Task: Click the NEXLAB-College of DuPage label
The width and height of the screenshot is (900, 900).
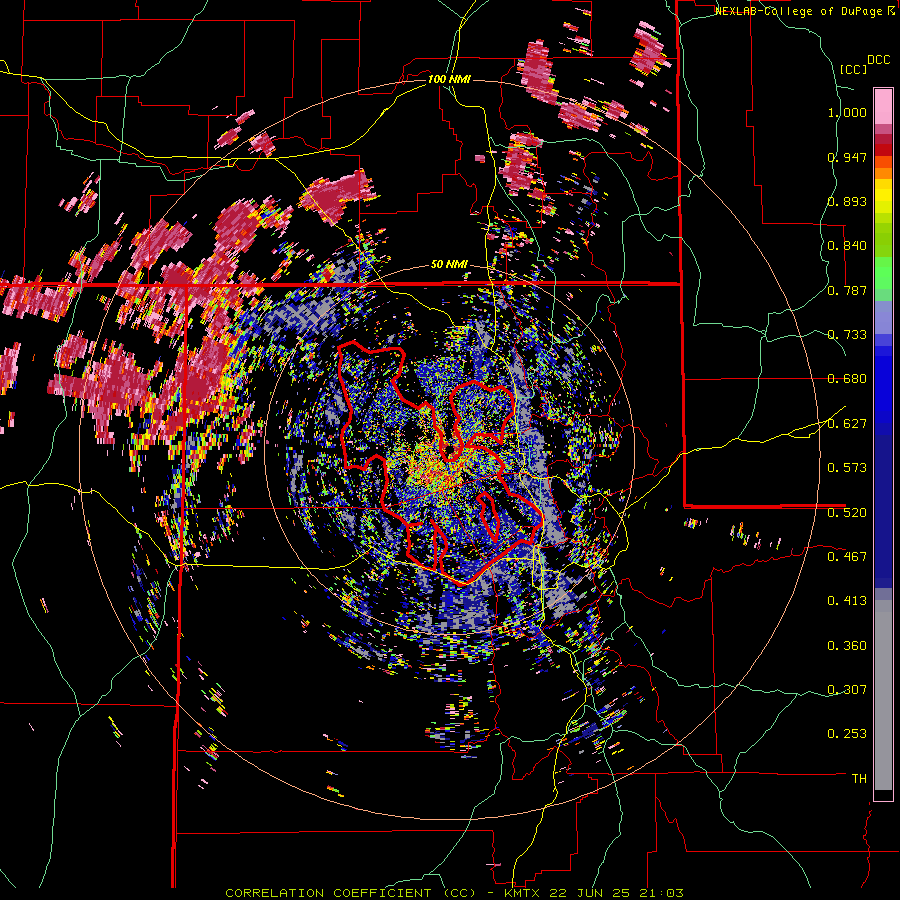Action: point(798,11)
